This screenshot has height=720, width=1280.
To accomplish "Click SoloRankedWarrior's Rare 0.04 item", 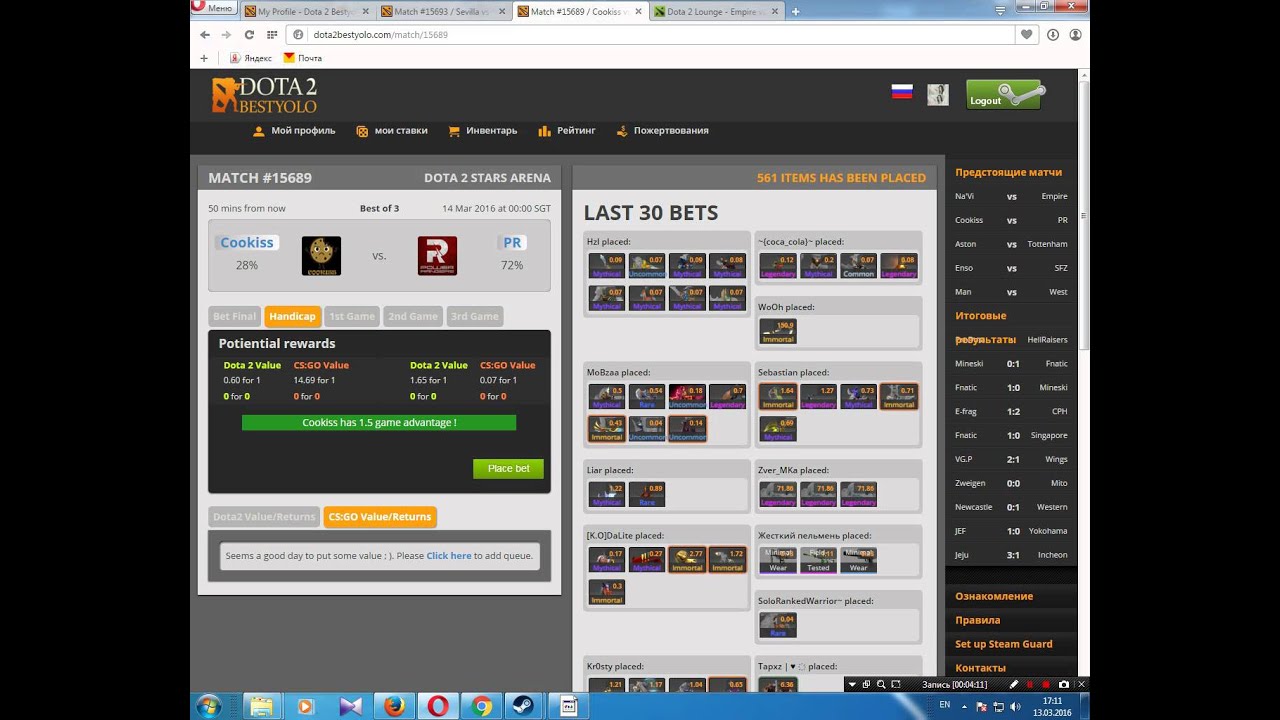I will coord(778,626).
